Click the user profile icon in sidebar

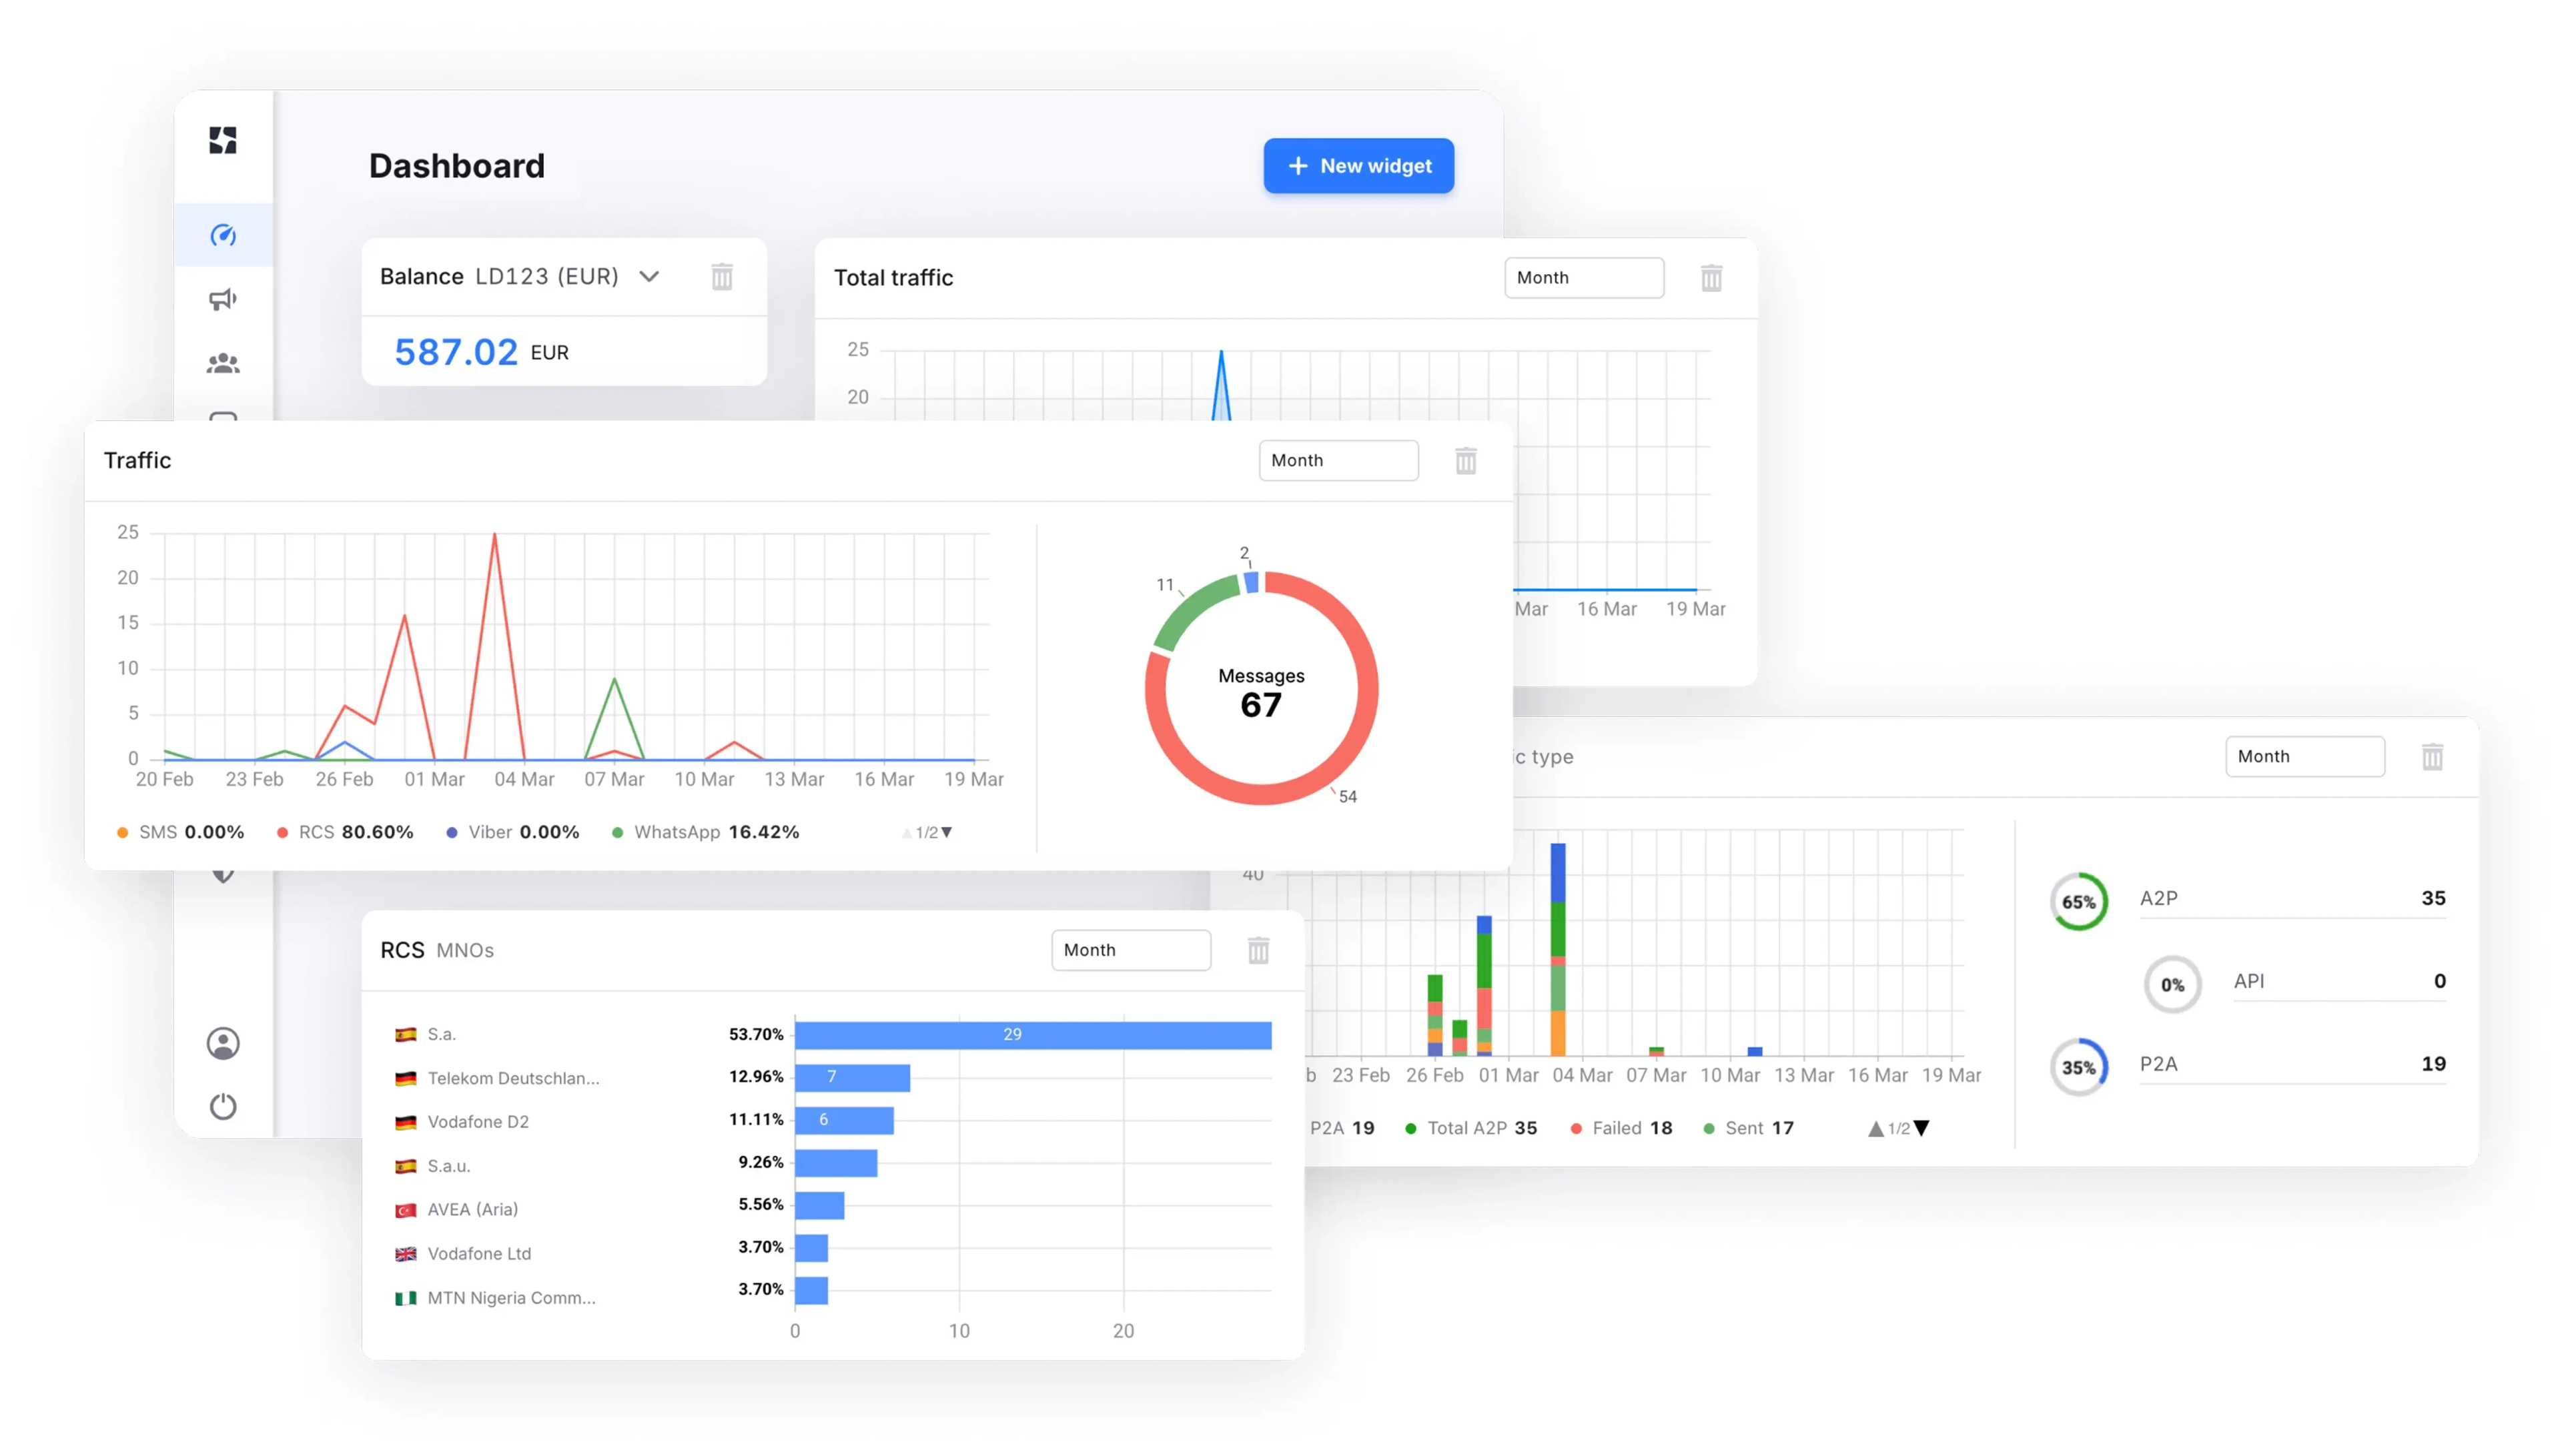point(222,1043)
